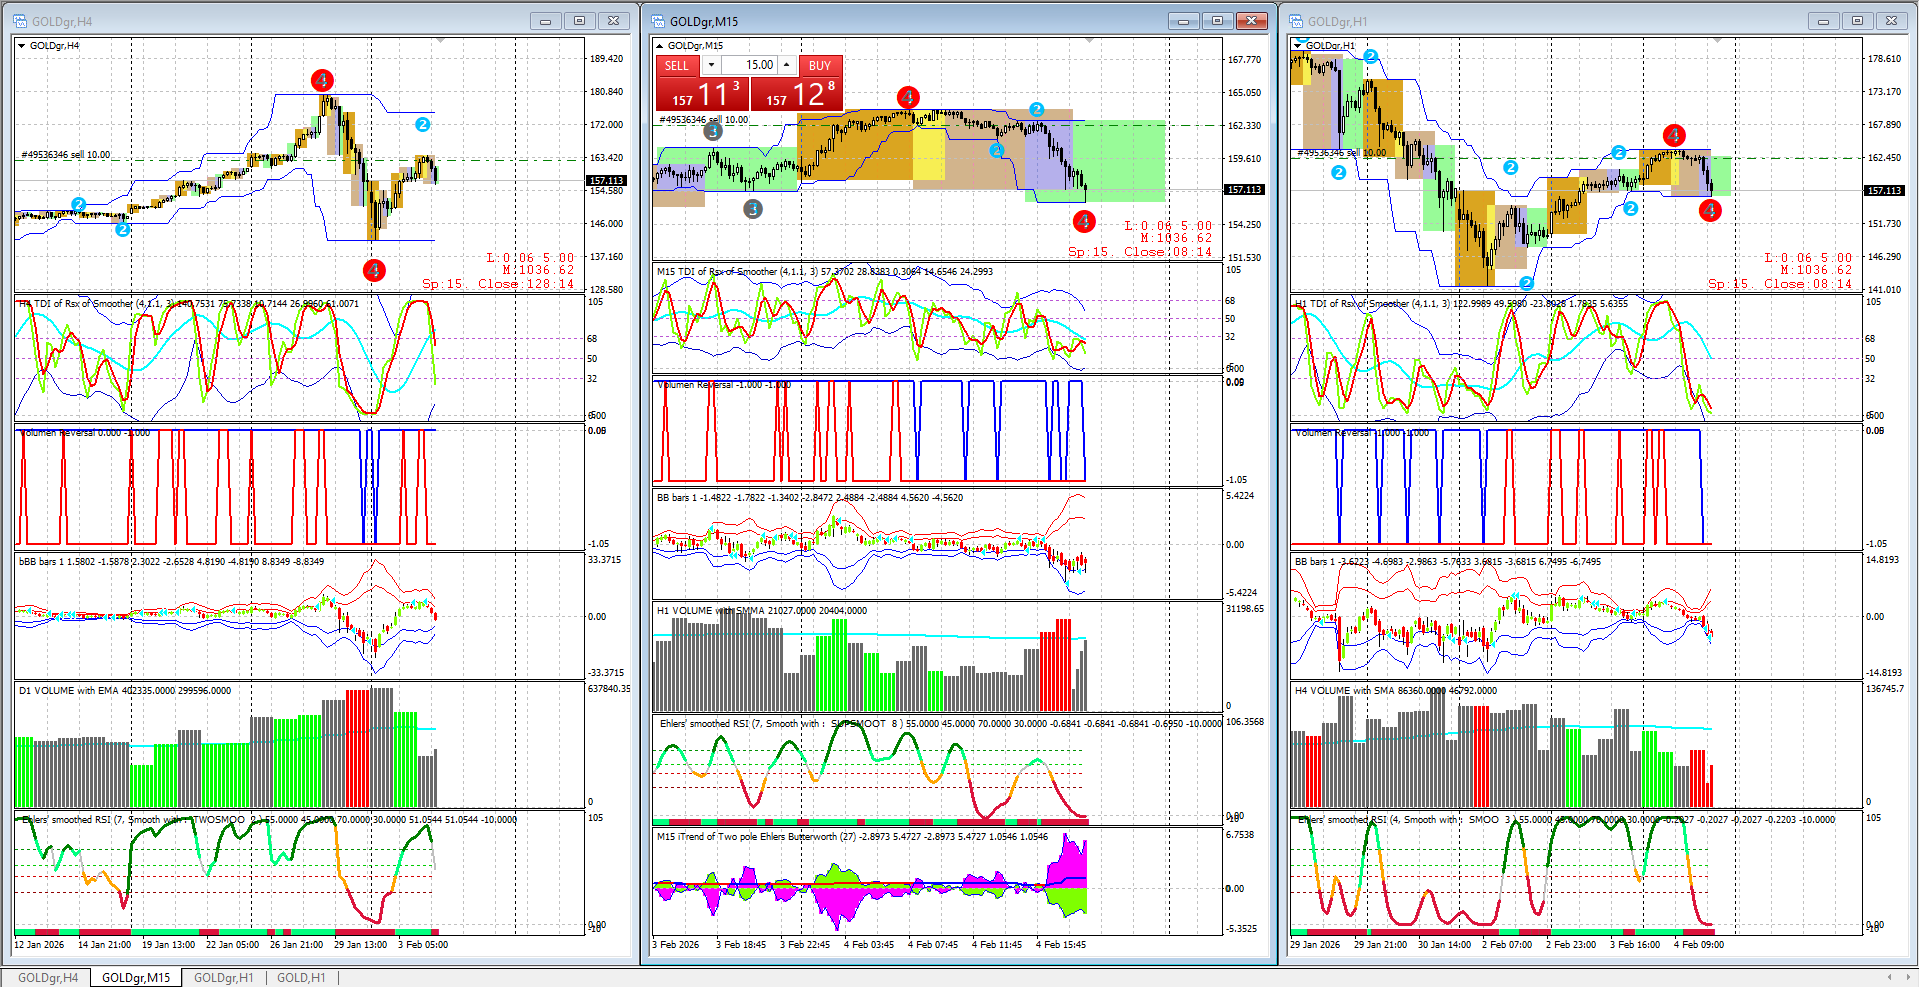Close the GOLDgr,M15 chart window

point(1251,21)
